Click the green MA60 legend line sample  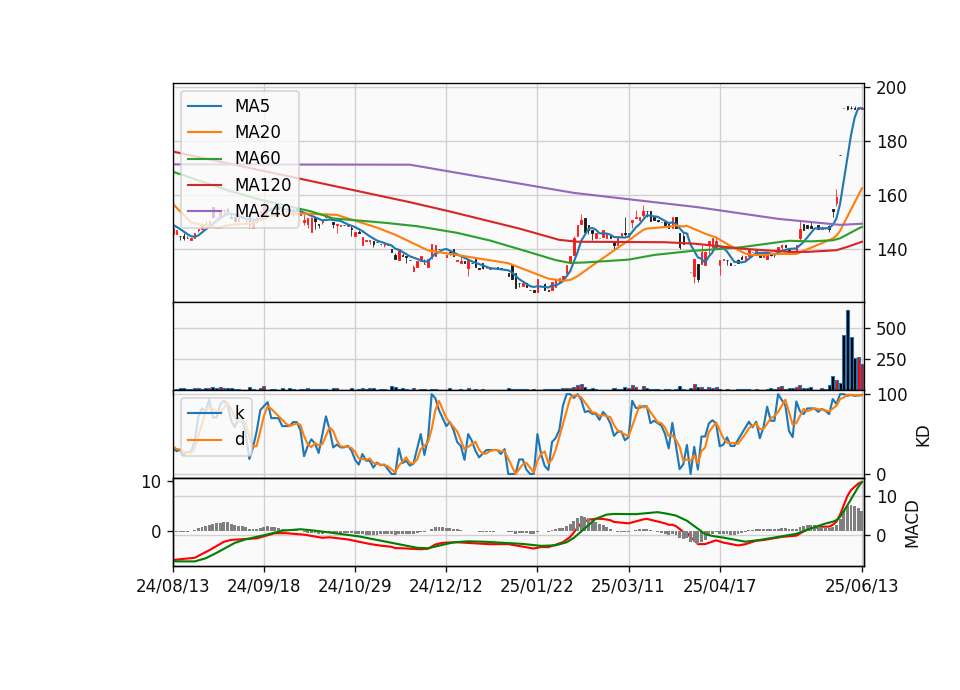pos(204,159)
